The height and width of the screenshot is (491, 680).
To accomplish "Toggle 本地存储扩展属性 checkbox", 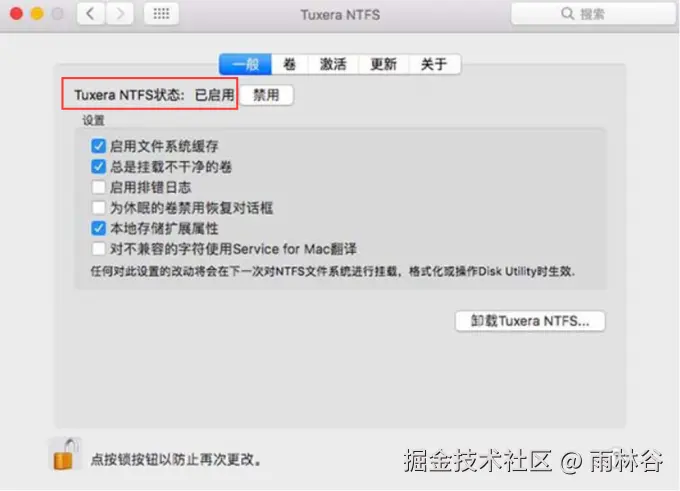I will pos(98,228).
